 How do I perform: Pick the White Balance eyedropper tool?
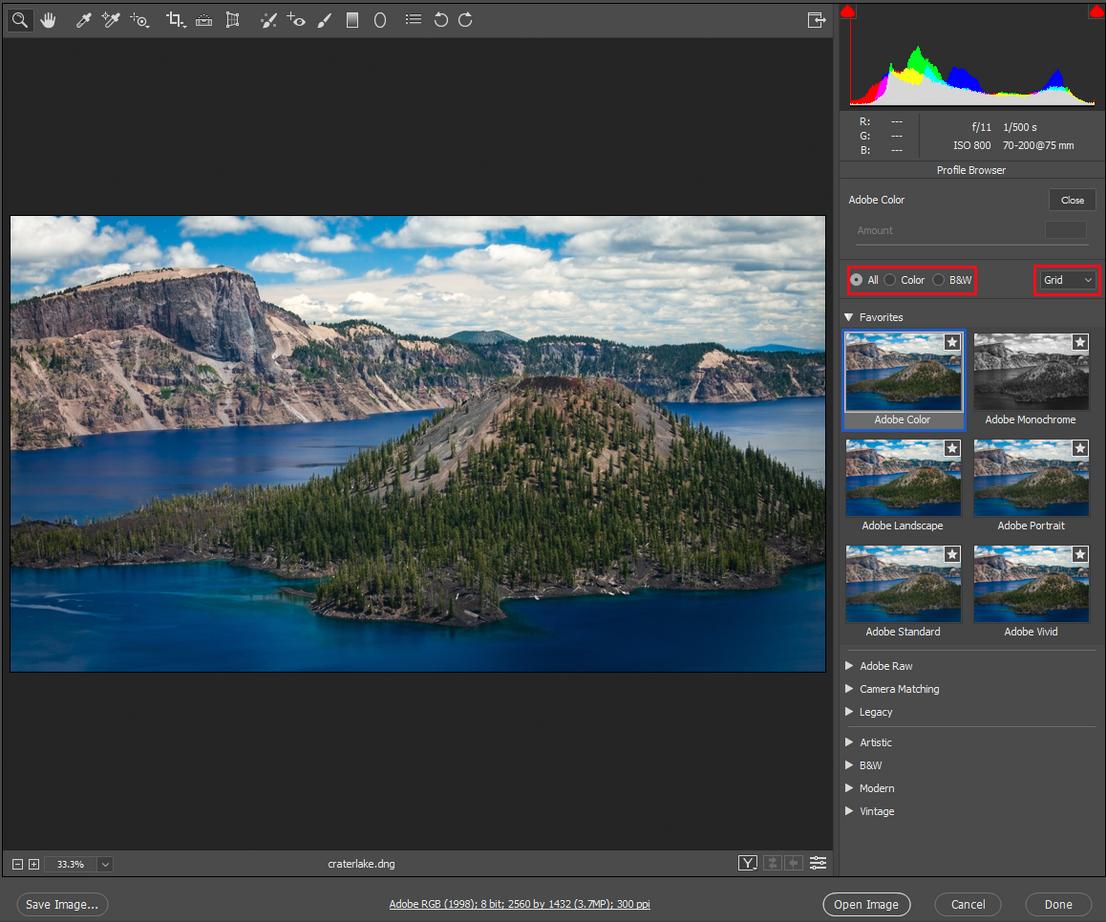coord(83,20)
